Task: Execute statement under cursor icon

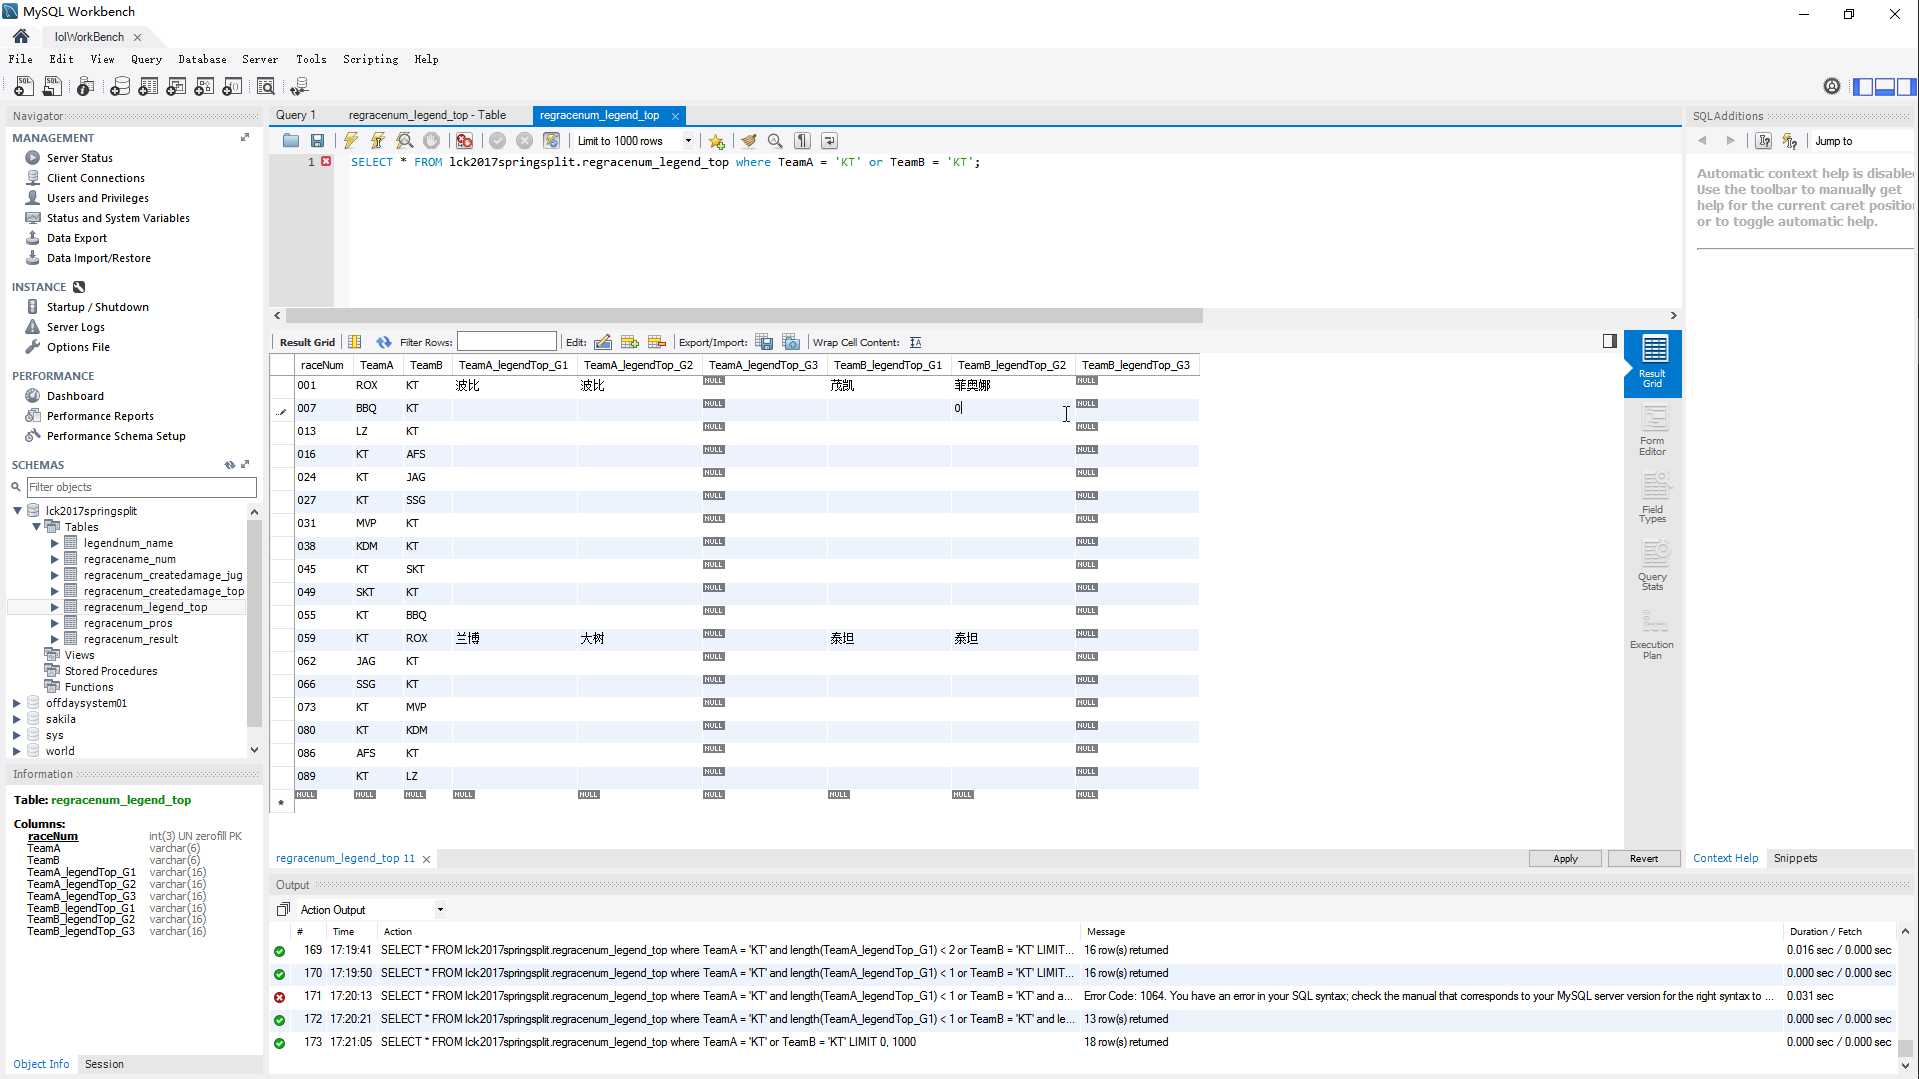Action: (377, 141)
